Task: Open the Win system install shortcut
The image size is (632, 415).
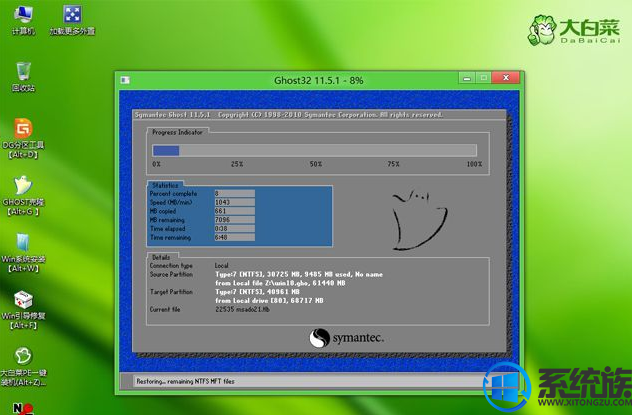Action: point(23,253)
